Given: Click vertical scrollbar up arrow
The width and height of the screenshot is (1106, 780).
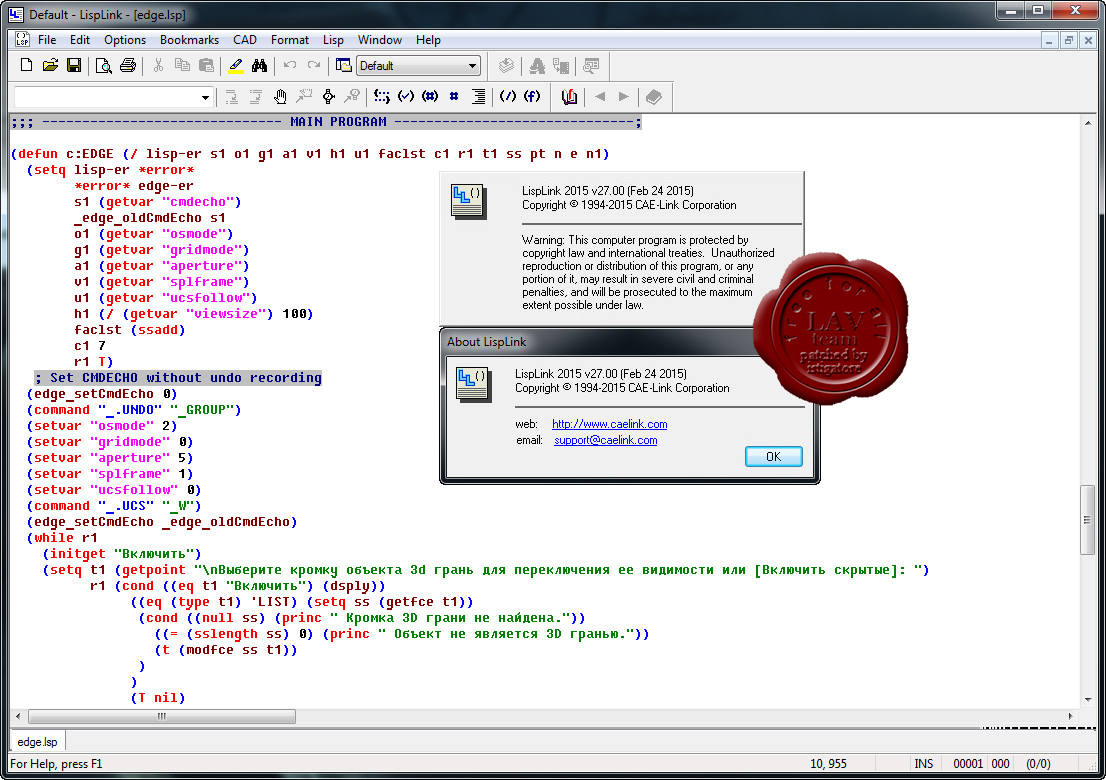Looking at the screenshot, I should (1087, 123).
